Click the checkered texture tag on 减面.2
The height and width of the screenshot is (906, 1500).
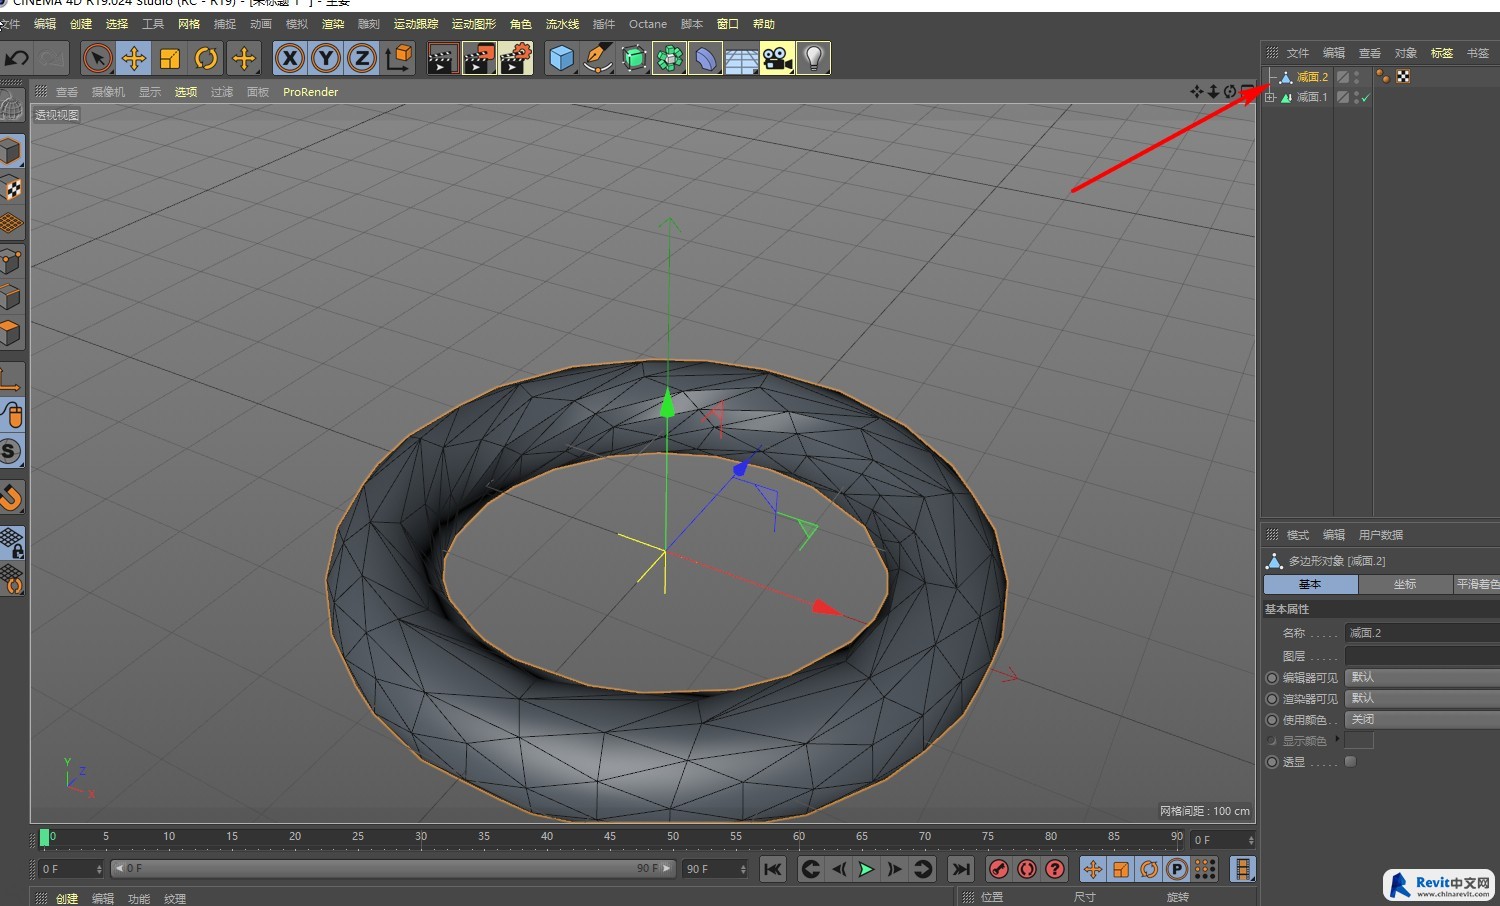1403,77
